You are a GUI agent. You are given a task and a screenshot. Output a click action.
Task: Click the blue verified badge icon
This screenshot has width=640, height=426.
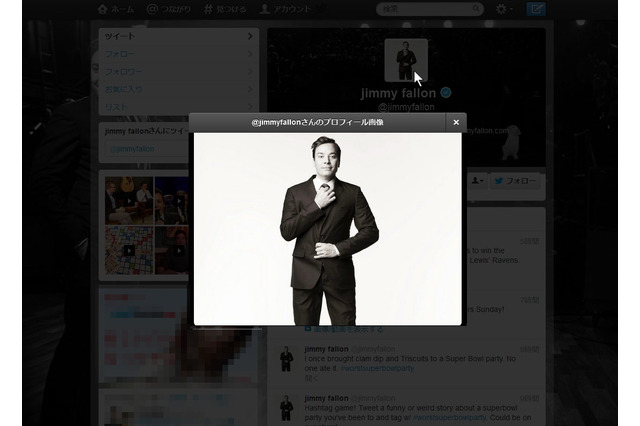pos(446,92)
